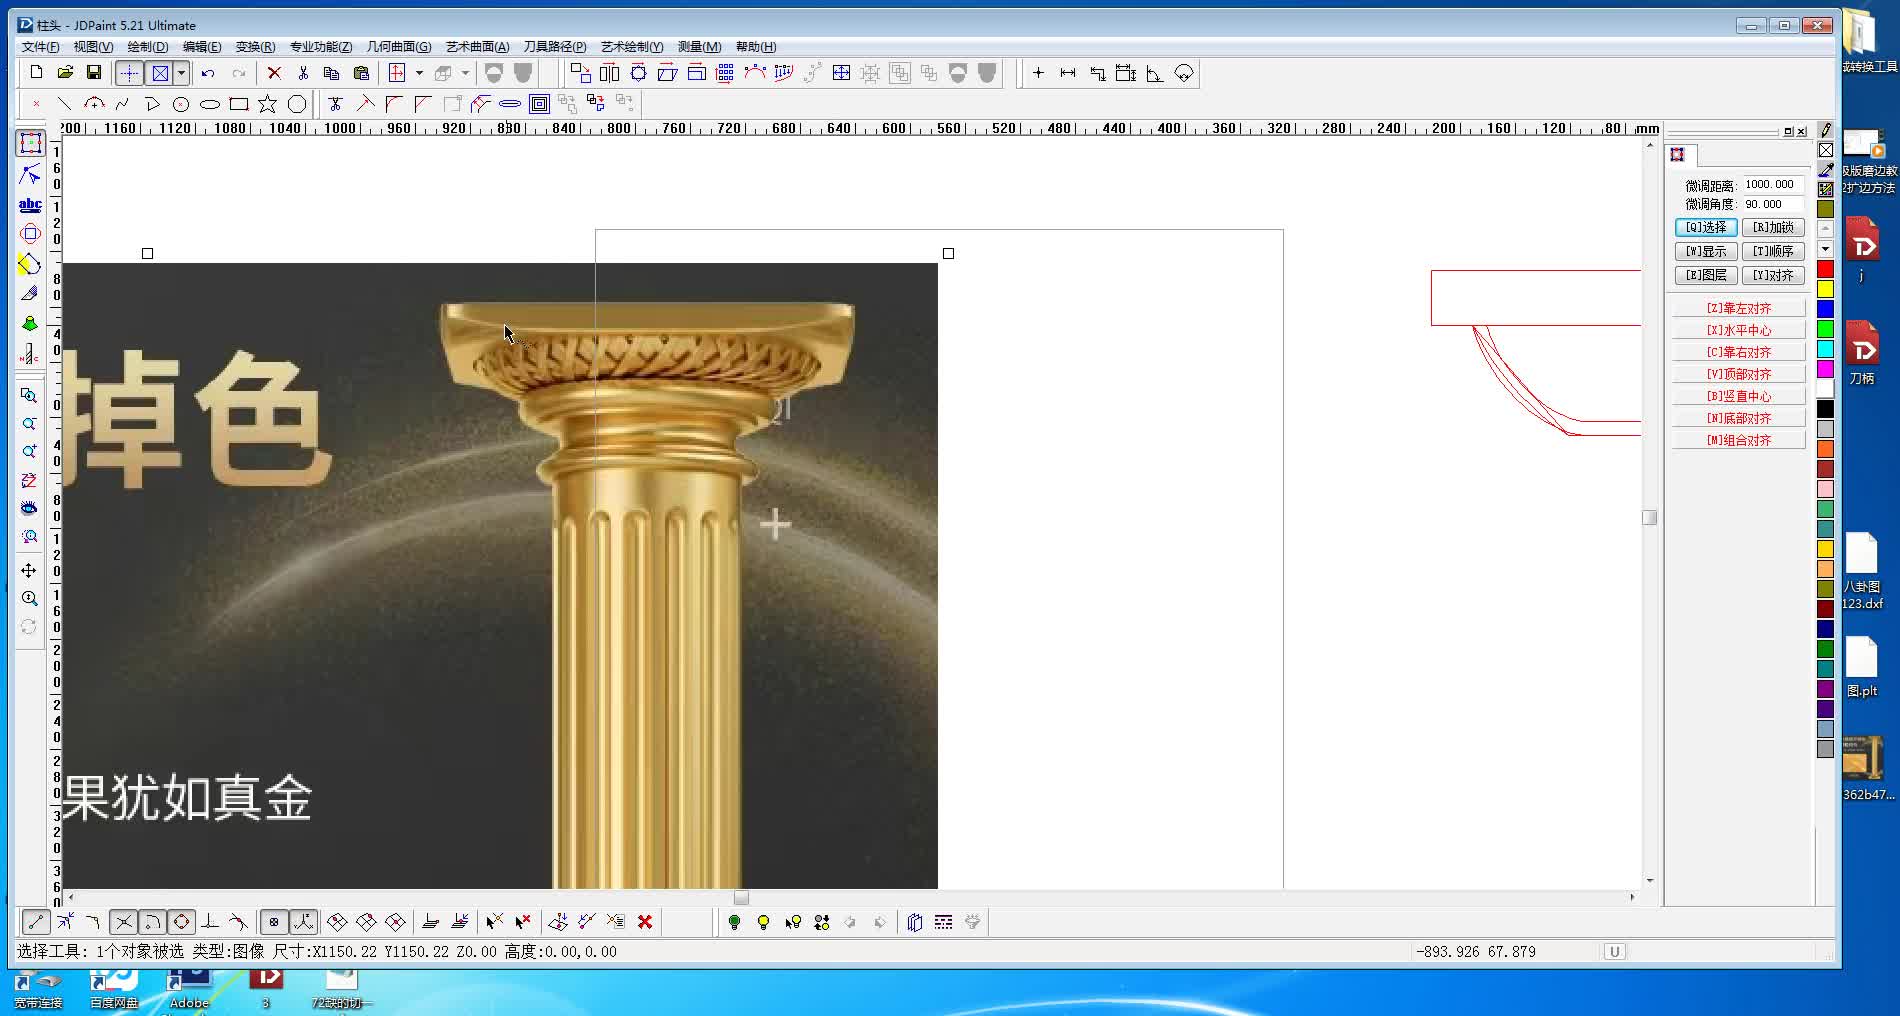Click the [Y]对齐 button
Screen dimensions: 1900x1016
[x=1773, y=275]
